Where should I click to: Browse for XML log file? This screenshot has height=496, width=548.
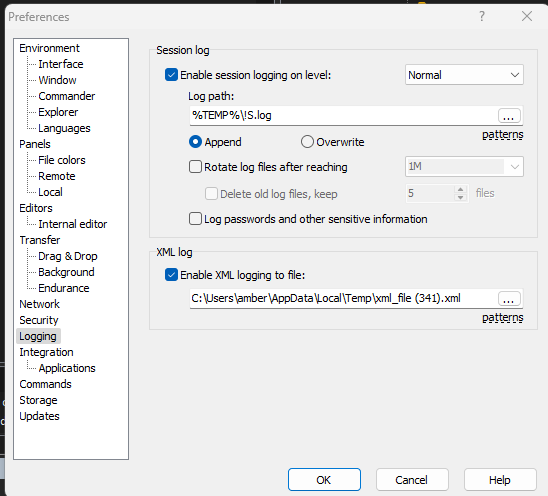tap(509, 299)
